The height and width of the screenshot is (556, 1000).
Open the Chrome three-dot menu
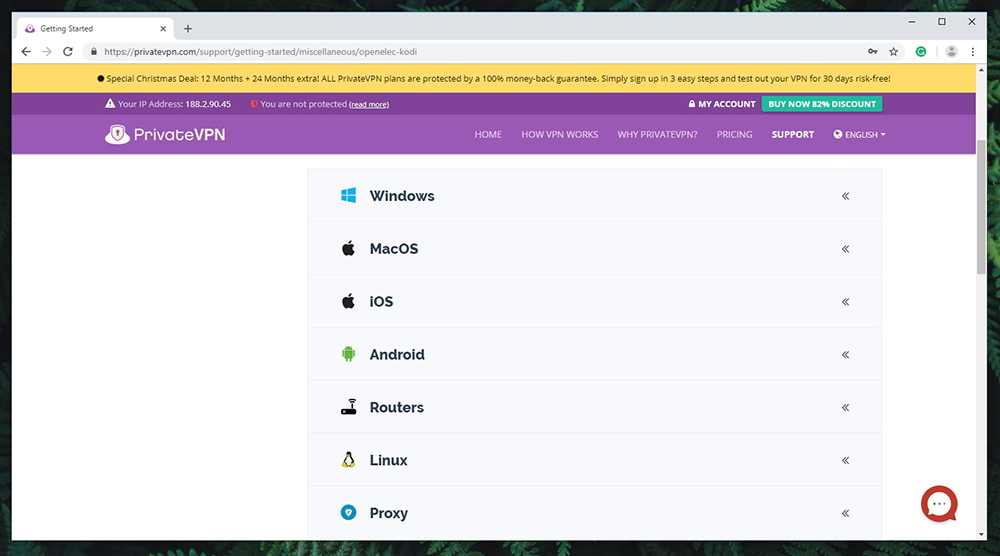click(x=973, y=52)
